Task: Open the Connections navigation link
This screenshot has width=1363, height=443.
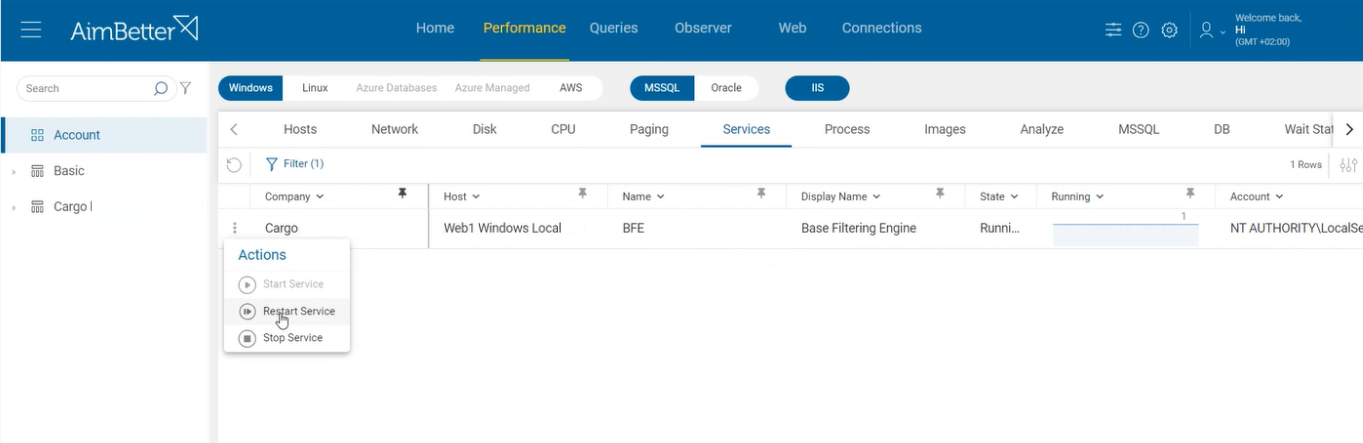Action: tap(882, 28)
